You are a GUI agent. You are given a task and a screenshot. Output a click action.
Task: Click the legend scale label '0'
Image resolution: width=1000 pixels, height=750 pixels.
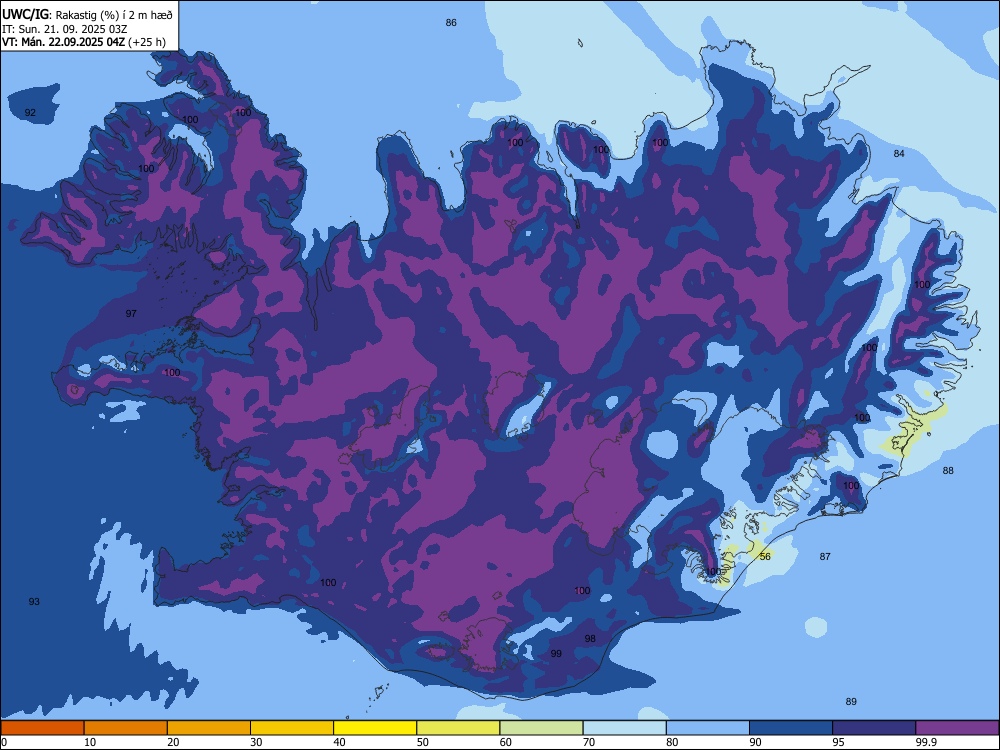pos(4,742)
